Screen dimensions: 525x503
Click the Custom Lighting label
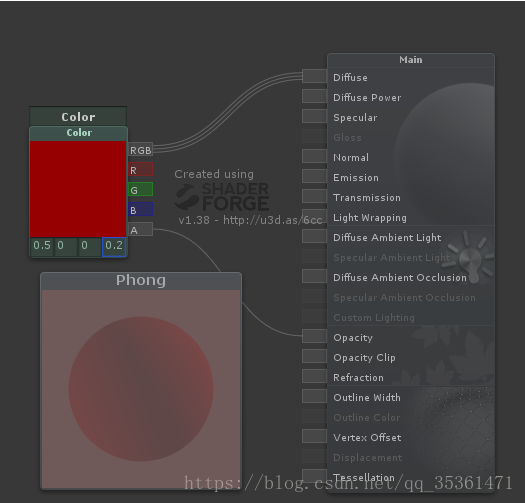(374, 318)
